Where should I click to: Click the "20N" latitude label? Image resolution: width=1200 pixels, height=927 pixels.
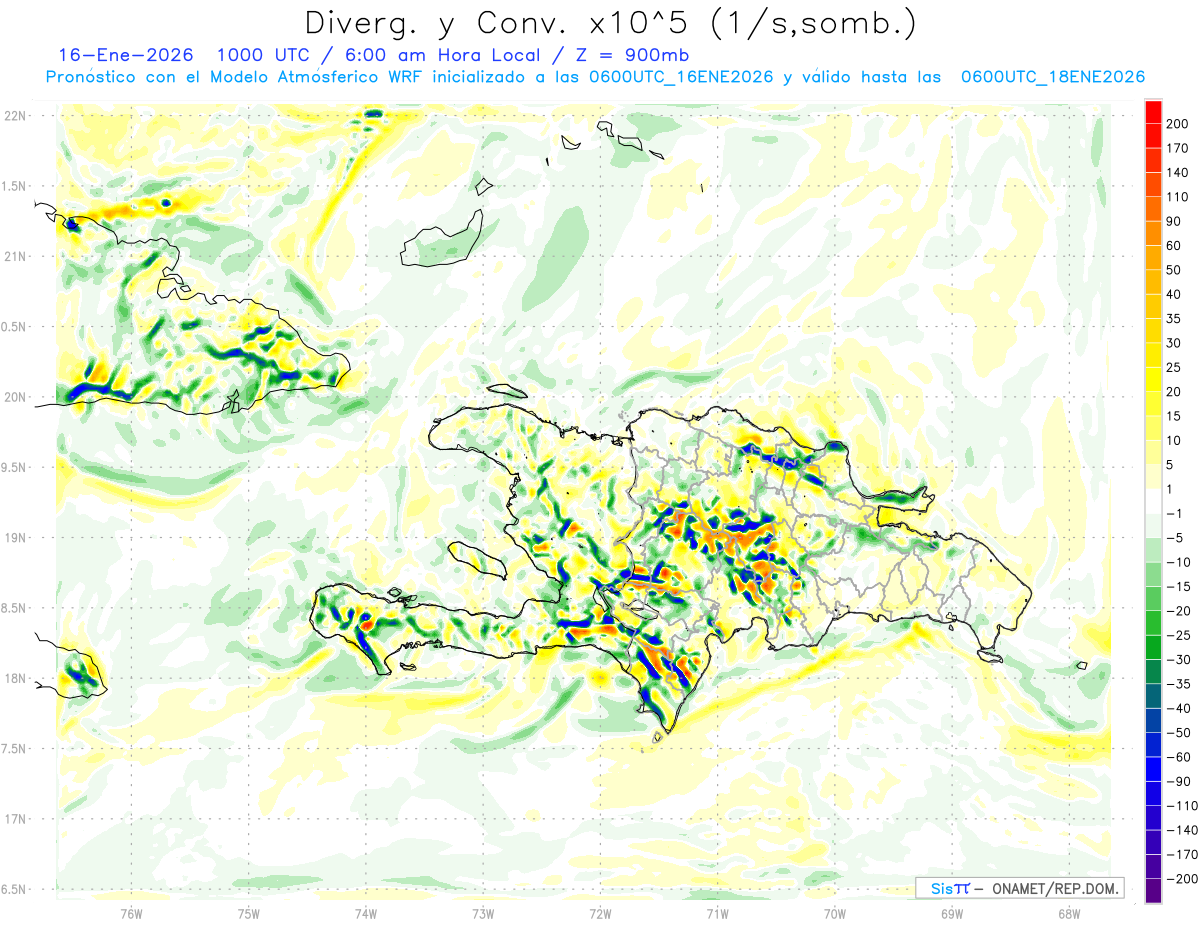[x=17, y=397]
